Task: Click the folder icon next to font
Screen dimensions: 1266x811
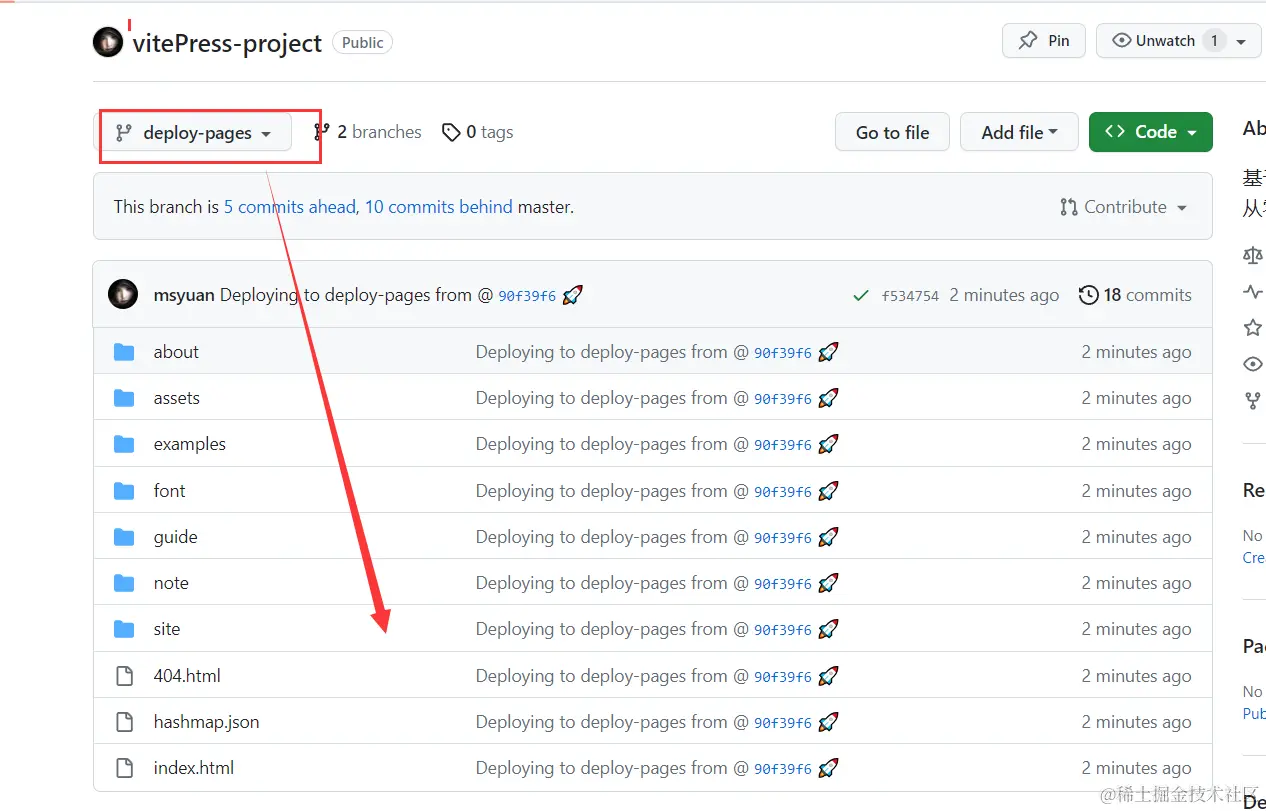Action: (x=124, y=491)
